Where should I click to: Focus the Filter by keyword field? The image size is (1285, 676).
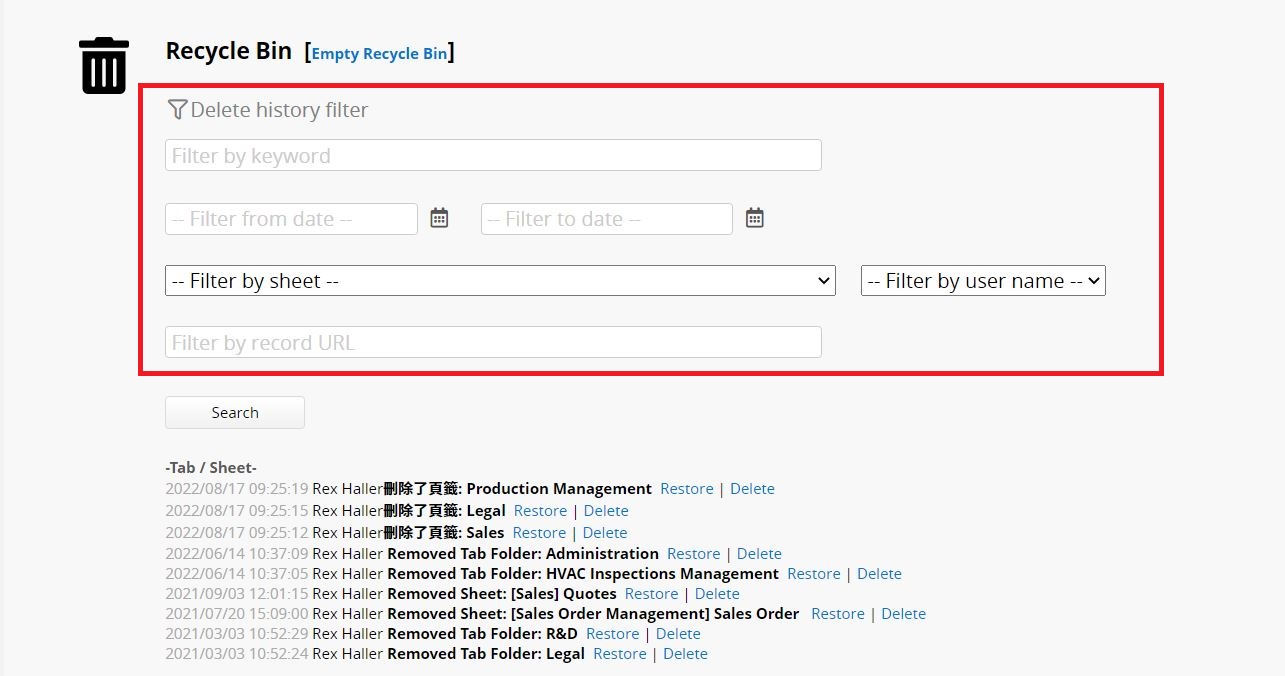click(493, 156)
